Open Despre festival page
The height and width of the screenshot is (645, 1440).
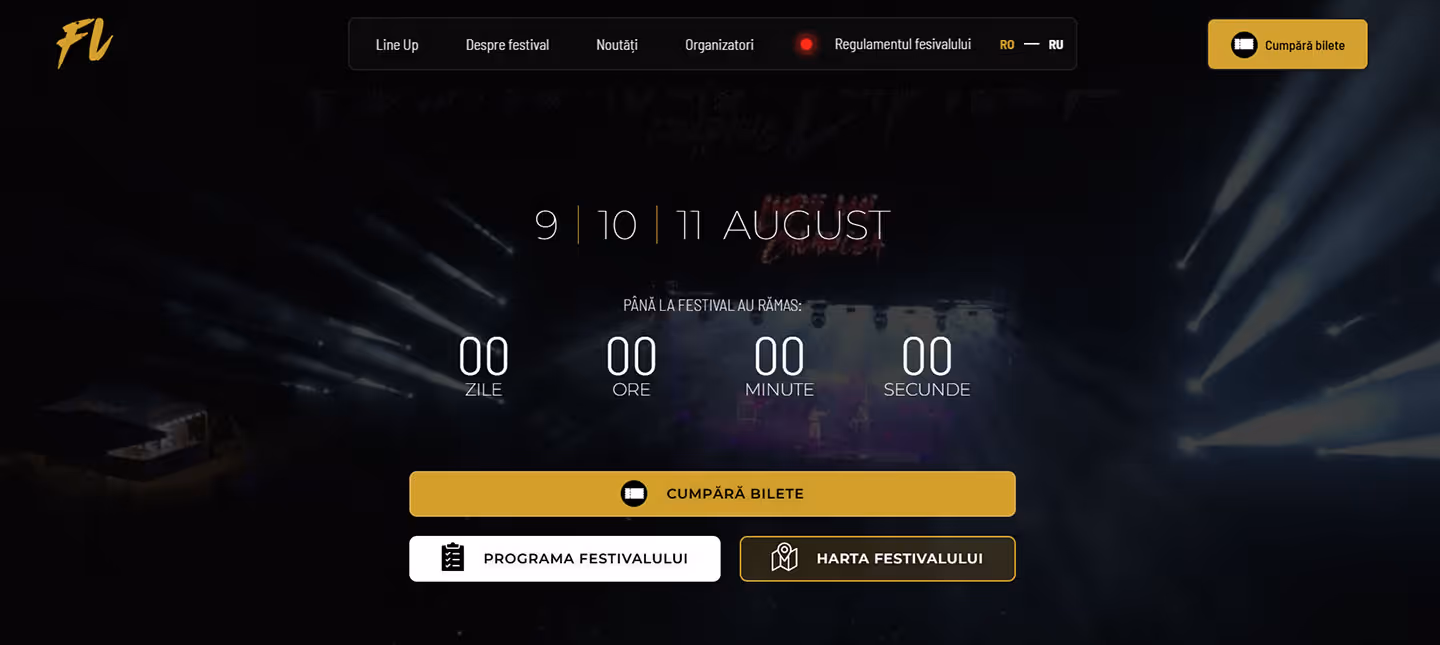[507, 44]
